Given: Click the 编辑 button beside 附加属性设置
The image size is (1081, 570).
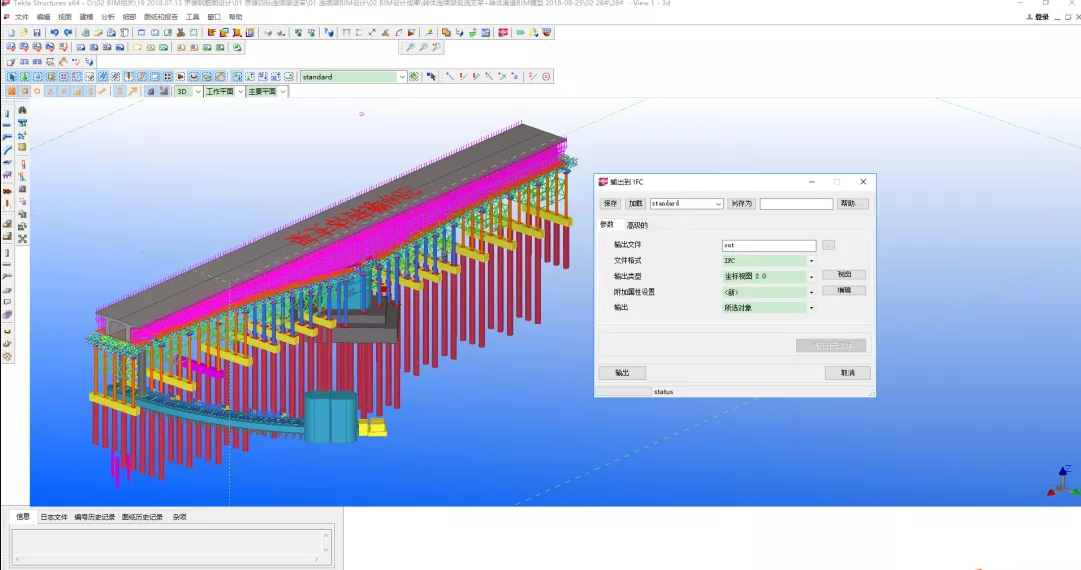Looking at the screenshot, I should (844, 290).
